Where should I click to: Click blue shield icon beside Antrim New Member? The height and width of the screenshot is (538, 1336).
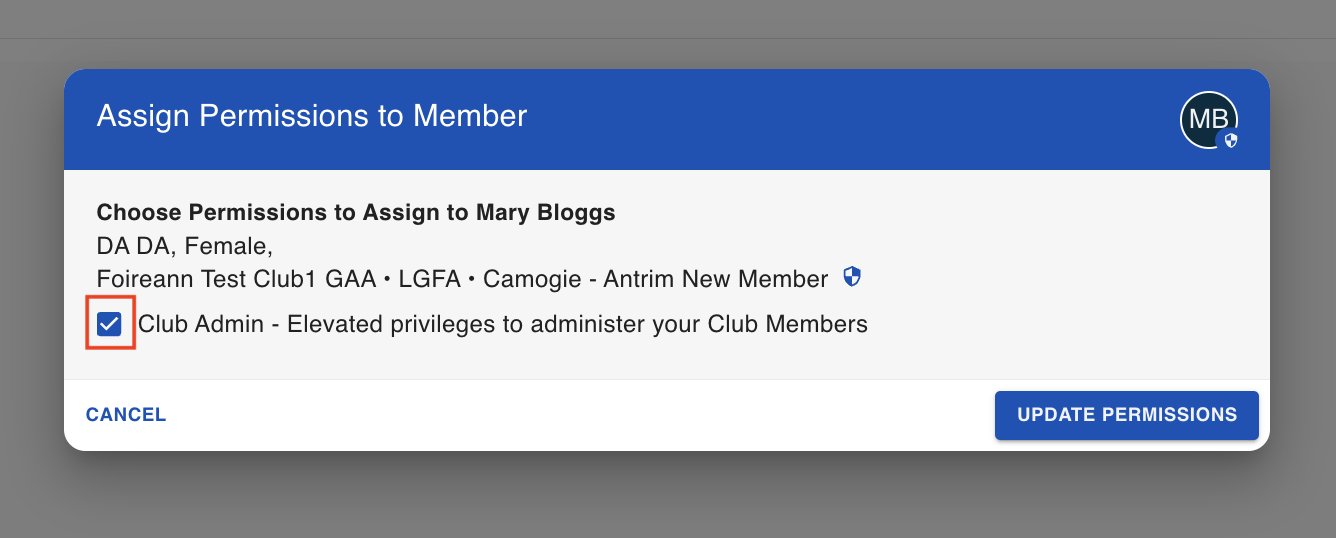[x=852, y=277]
